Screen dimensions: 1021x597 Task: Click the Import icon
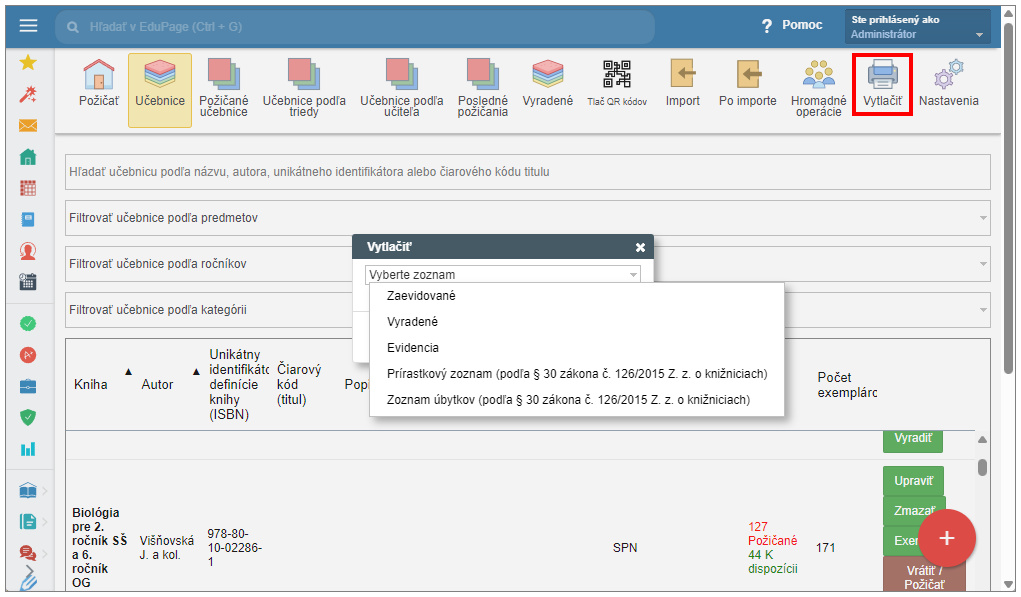682,76
